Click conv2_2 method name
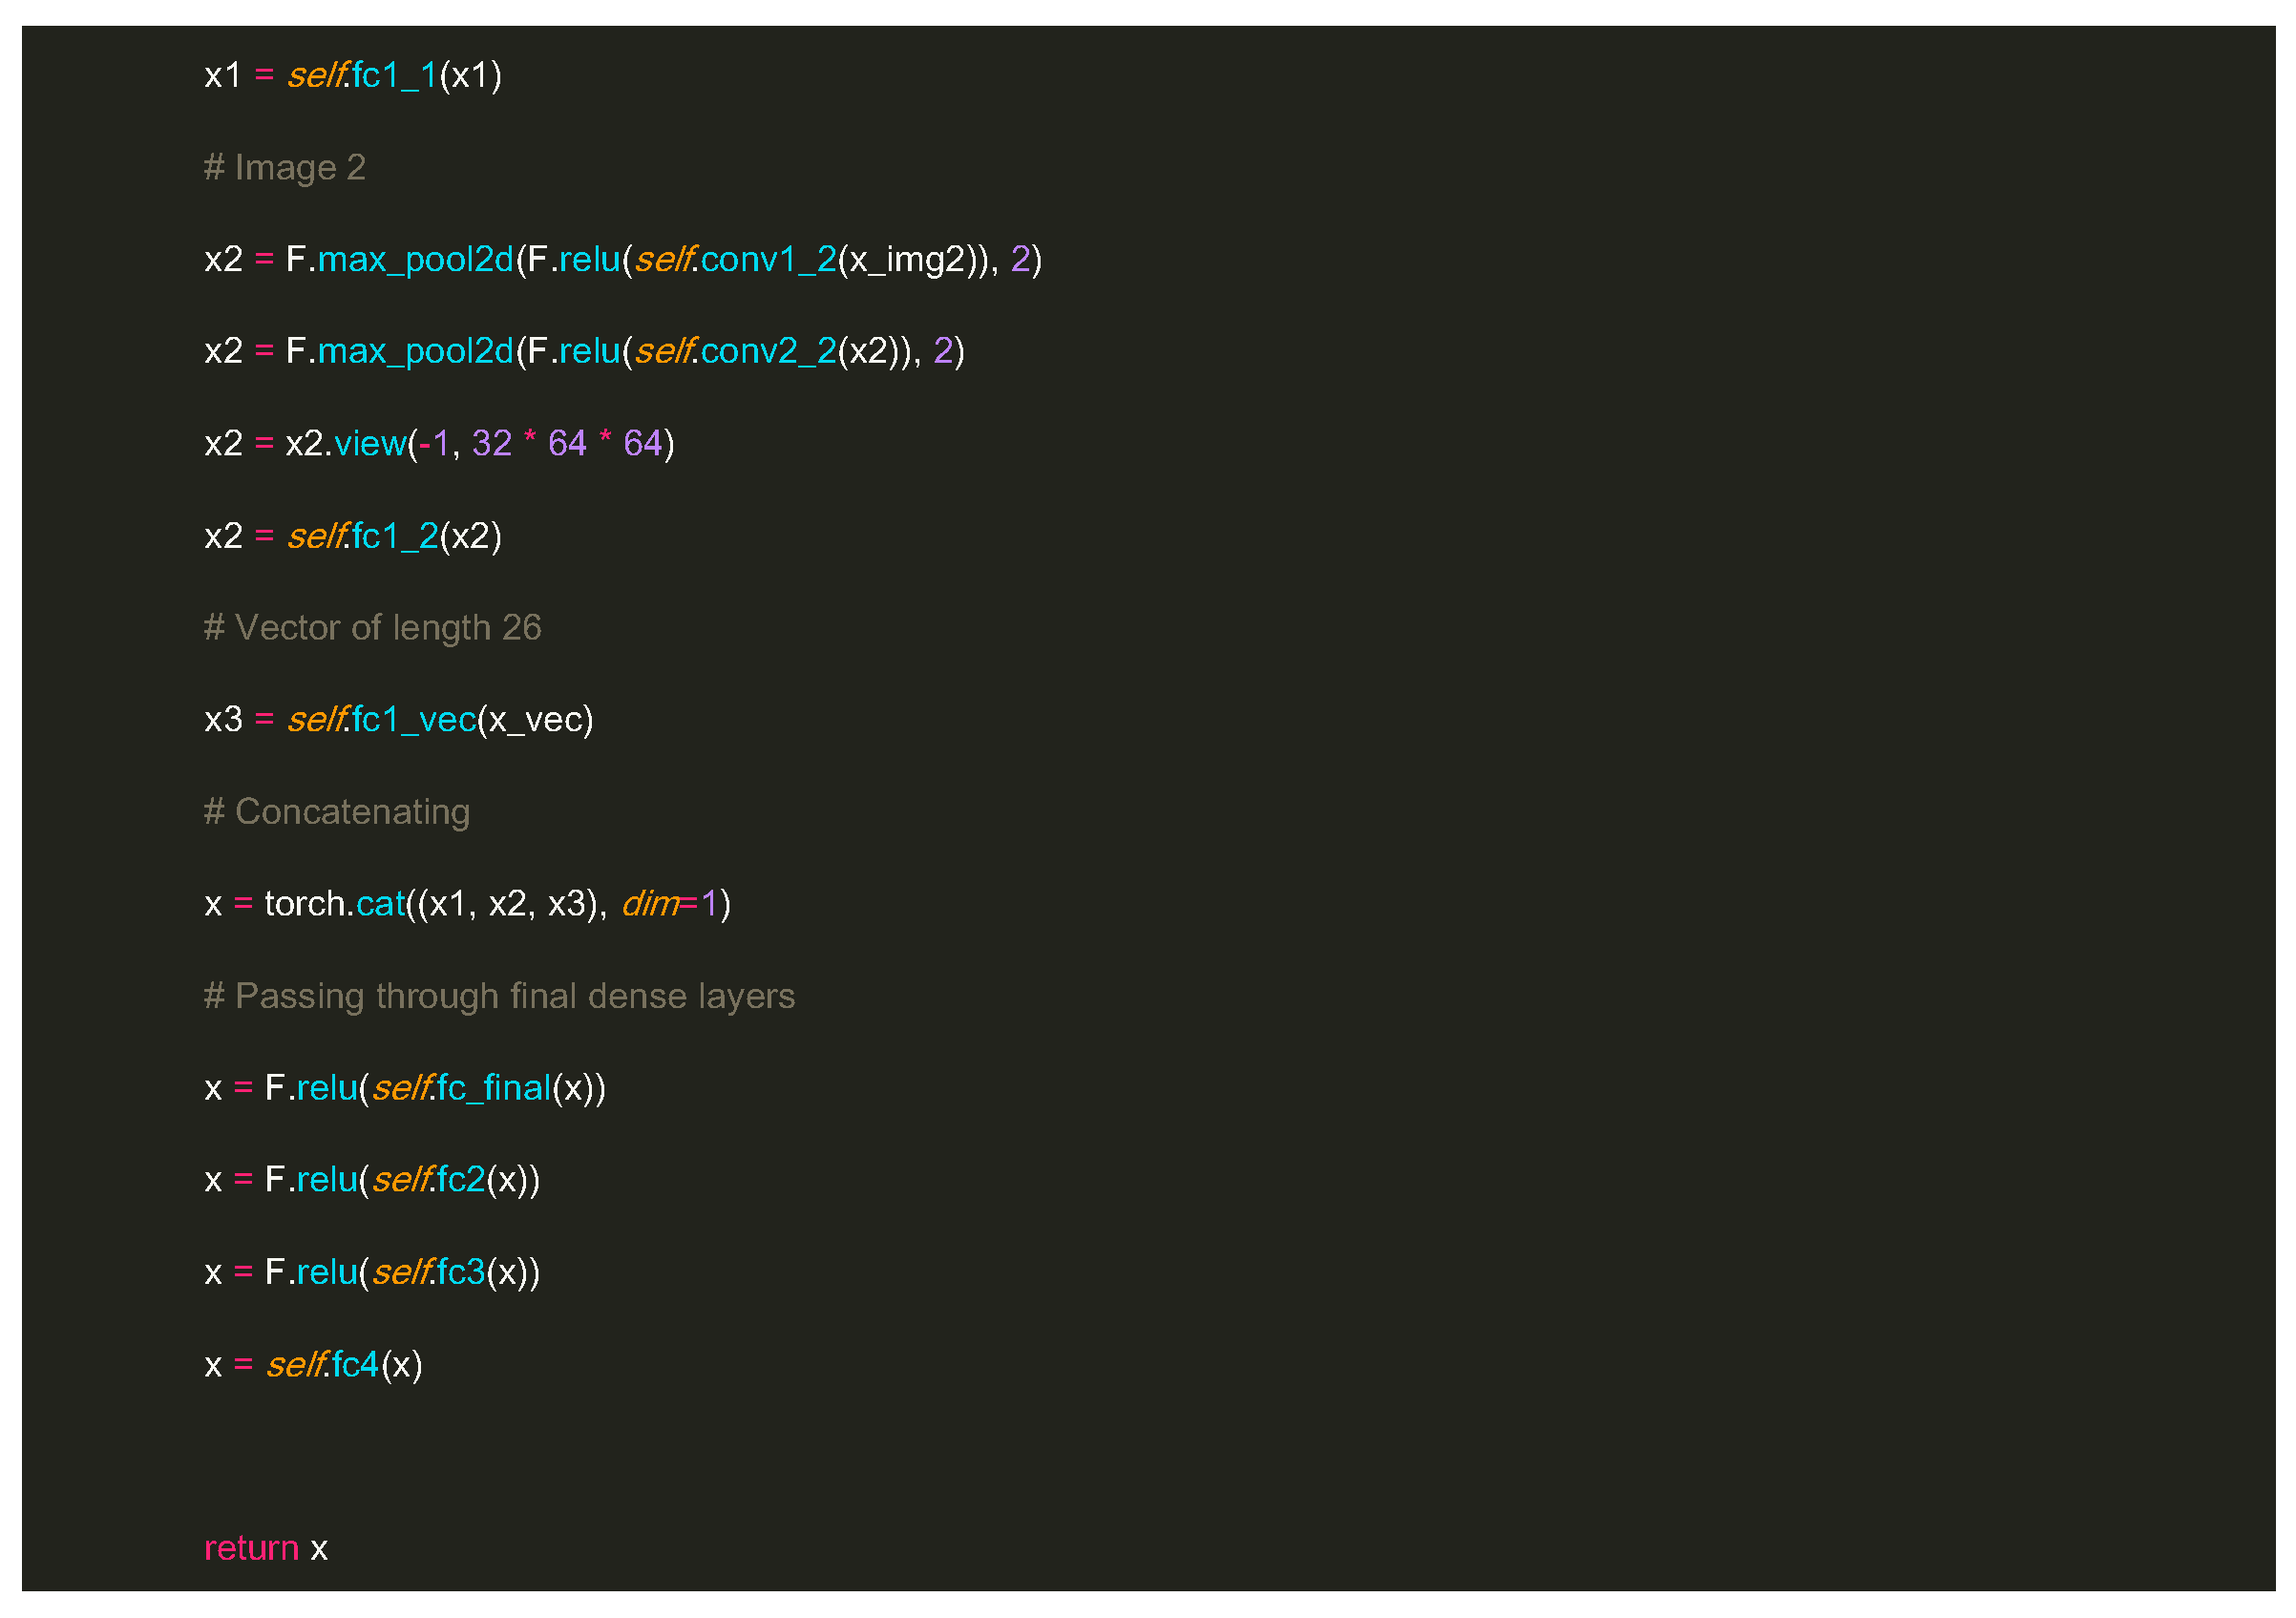This screenshot has height=1618, width=2296. point(768,351)
